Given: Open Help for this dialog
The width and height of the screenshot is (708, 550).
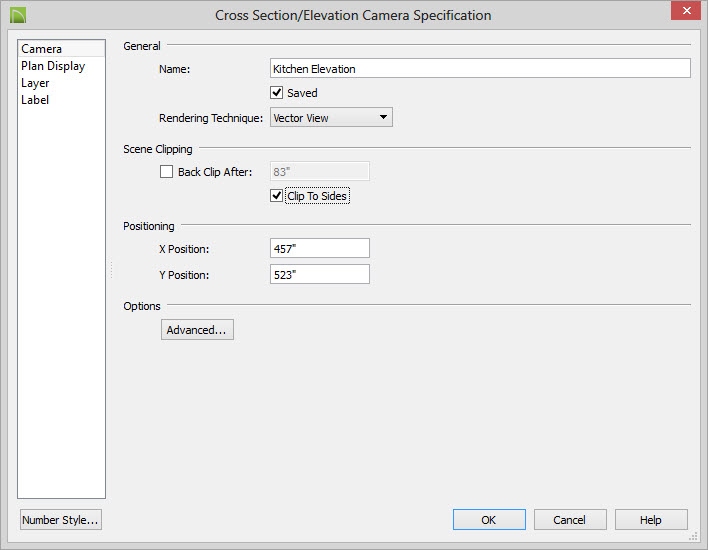Looking at the screenshot, I should (x=651, y=520).
